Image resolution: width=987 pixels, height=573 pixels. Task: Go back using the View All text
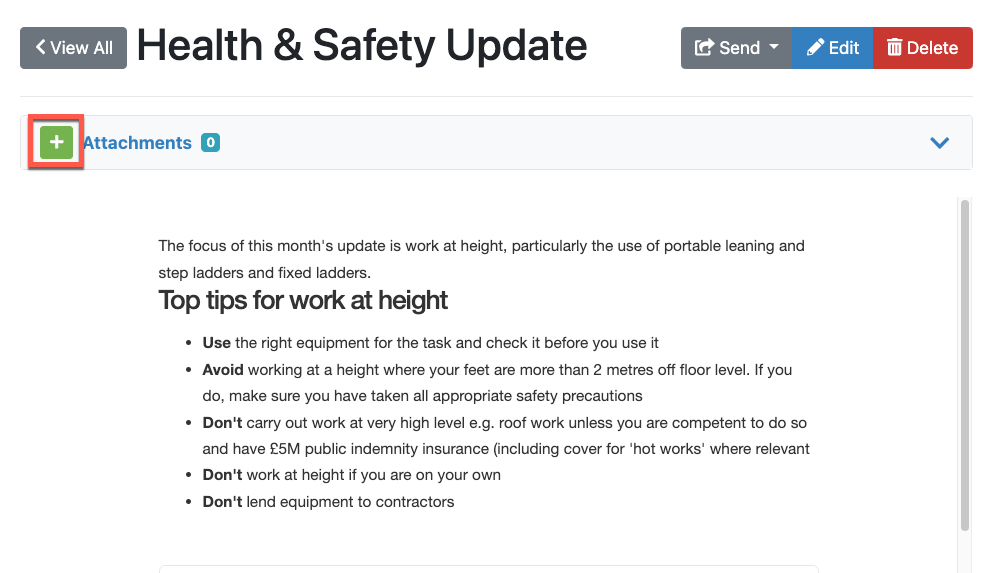click(82, 47)
